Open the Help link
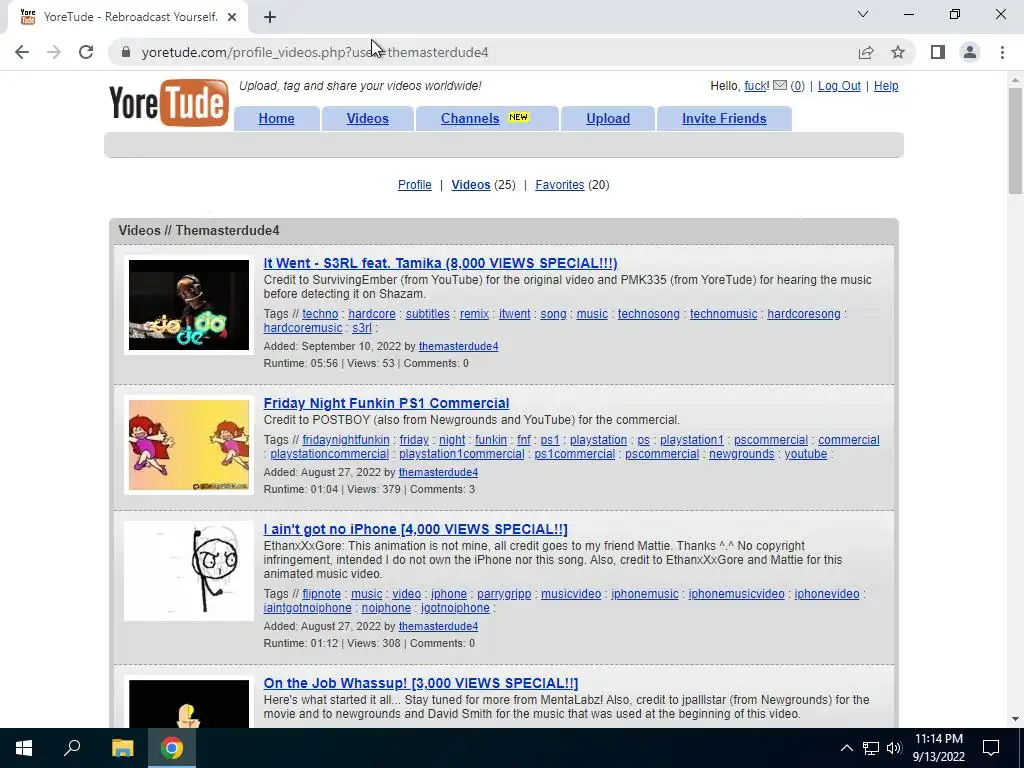This screenshot has height=768, width=1024. coord(886,86)
